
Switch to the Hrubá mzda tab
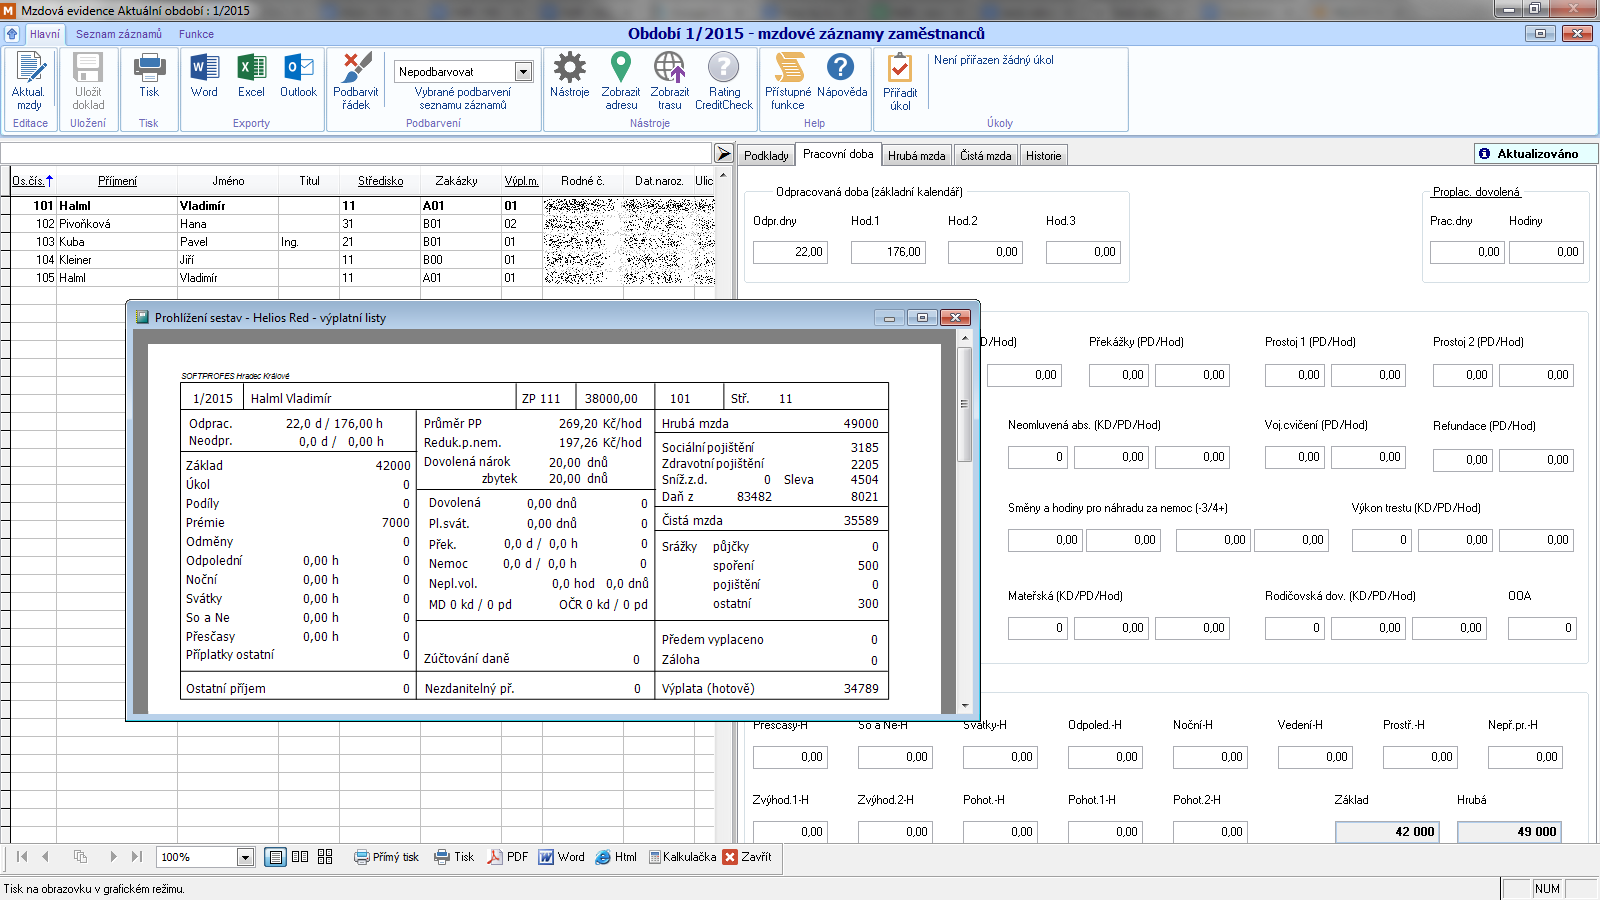point(916,156)
